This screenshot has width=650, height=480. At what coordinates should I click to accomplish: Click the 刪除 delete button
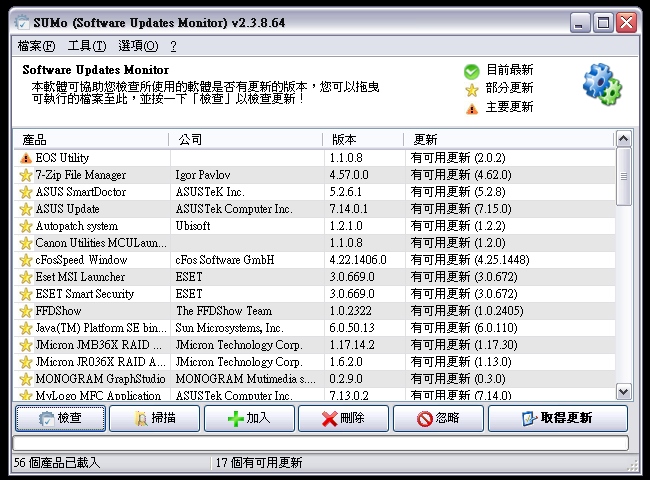click(x=343, y=418)
